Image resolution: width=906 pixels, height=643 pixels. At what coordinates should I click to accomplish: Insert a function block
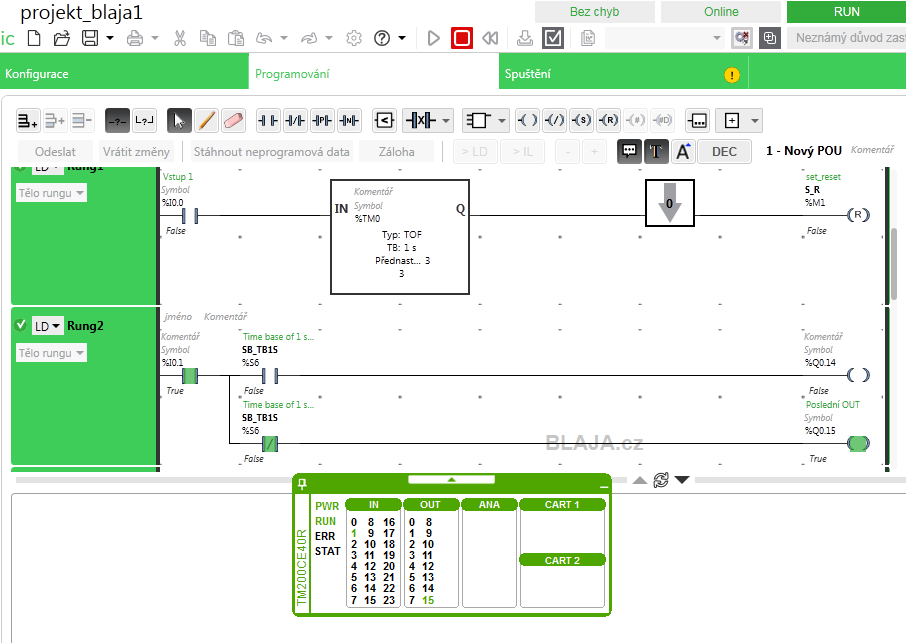coord(478,121)
